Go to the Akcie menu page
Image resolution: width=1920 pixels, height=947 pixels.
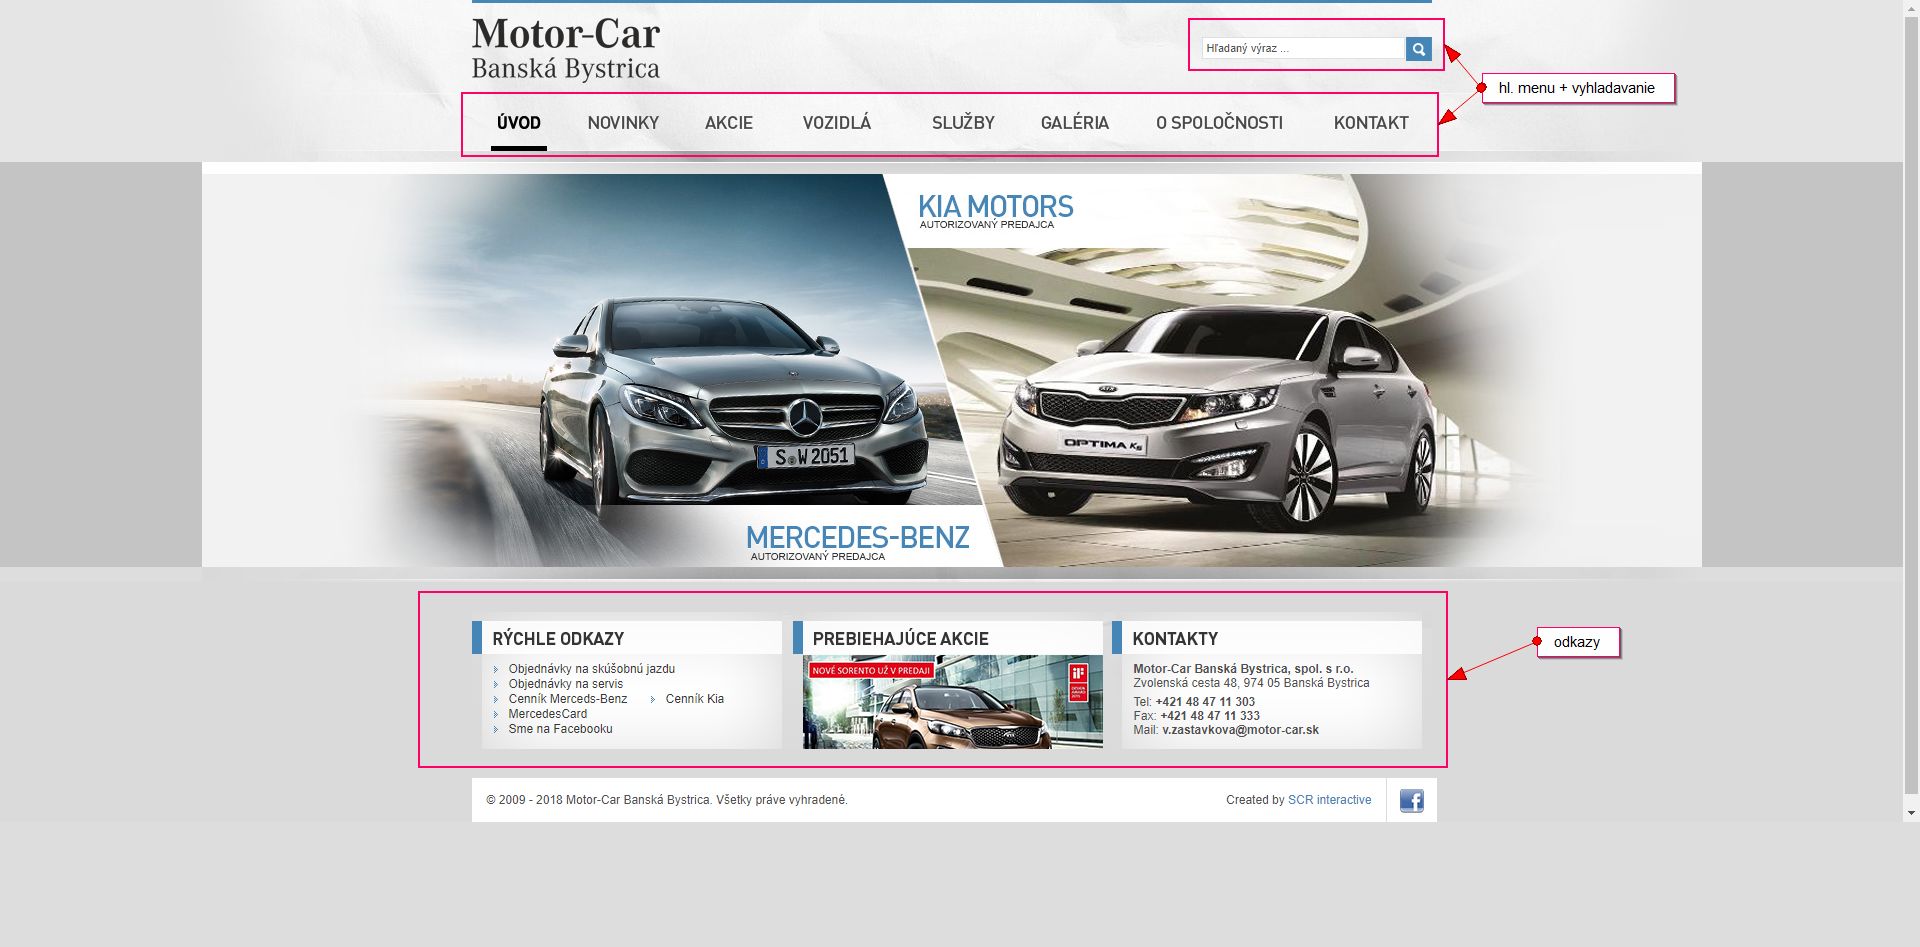coord(728,123)
